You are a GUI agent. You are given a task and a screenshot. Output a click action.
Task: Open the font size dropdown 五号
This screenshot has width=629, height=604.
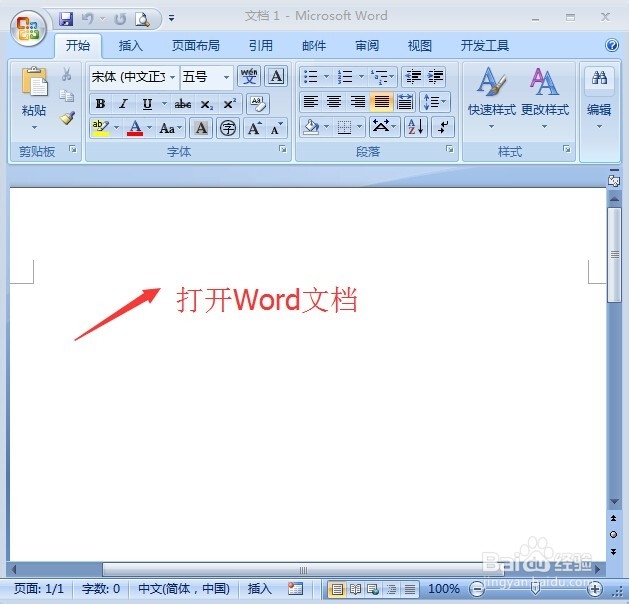point(226,77)
